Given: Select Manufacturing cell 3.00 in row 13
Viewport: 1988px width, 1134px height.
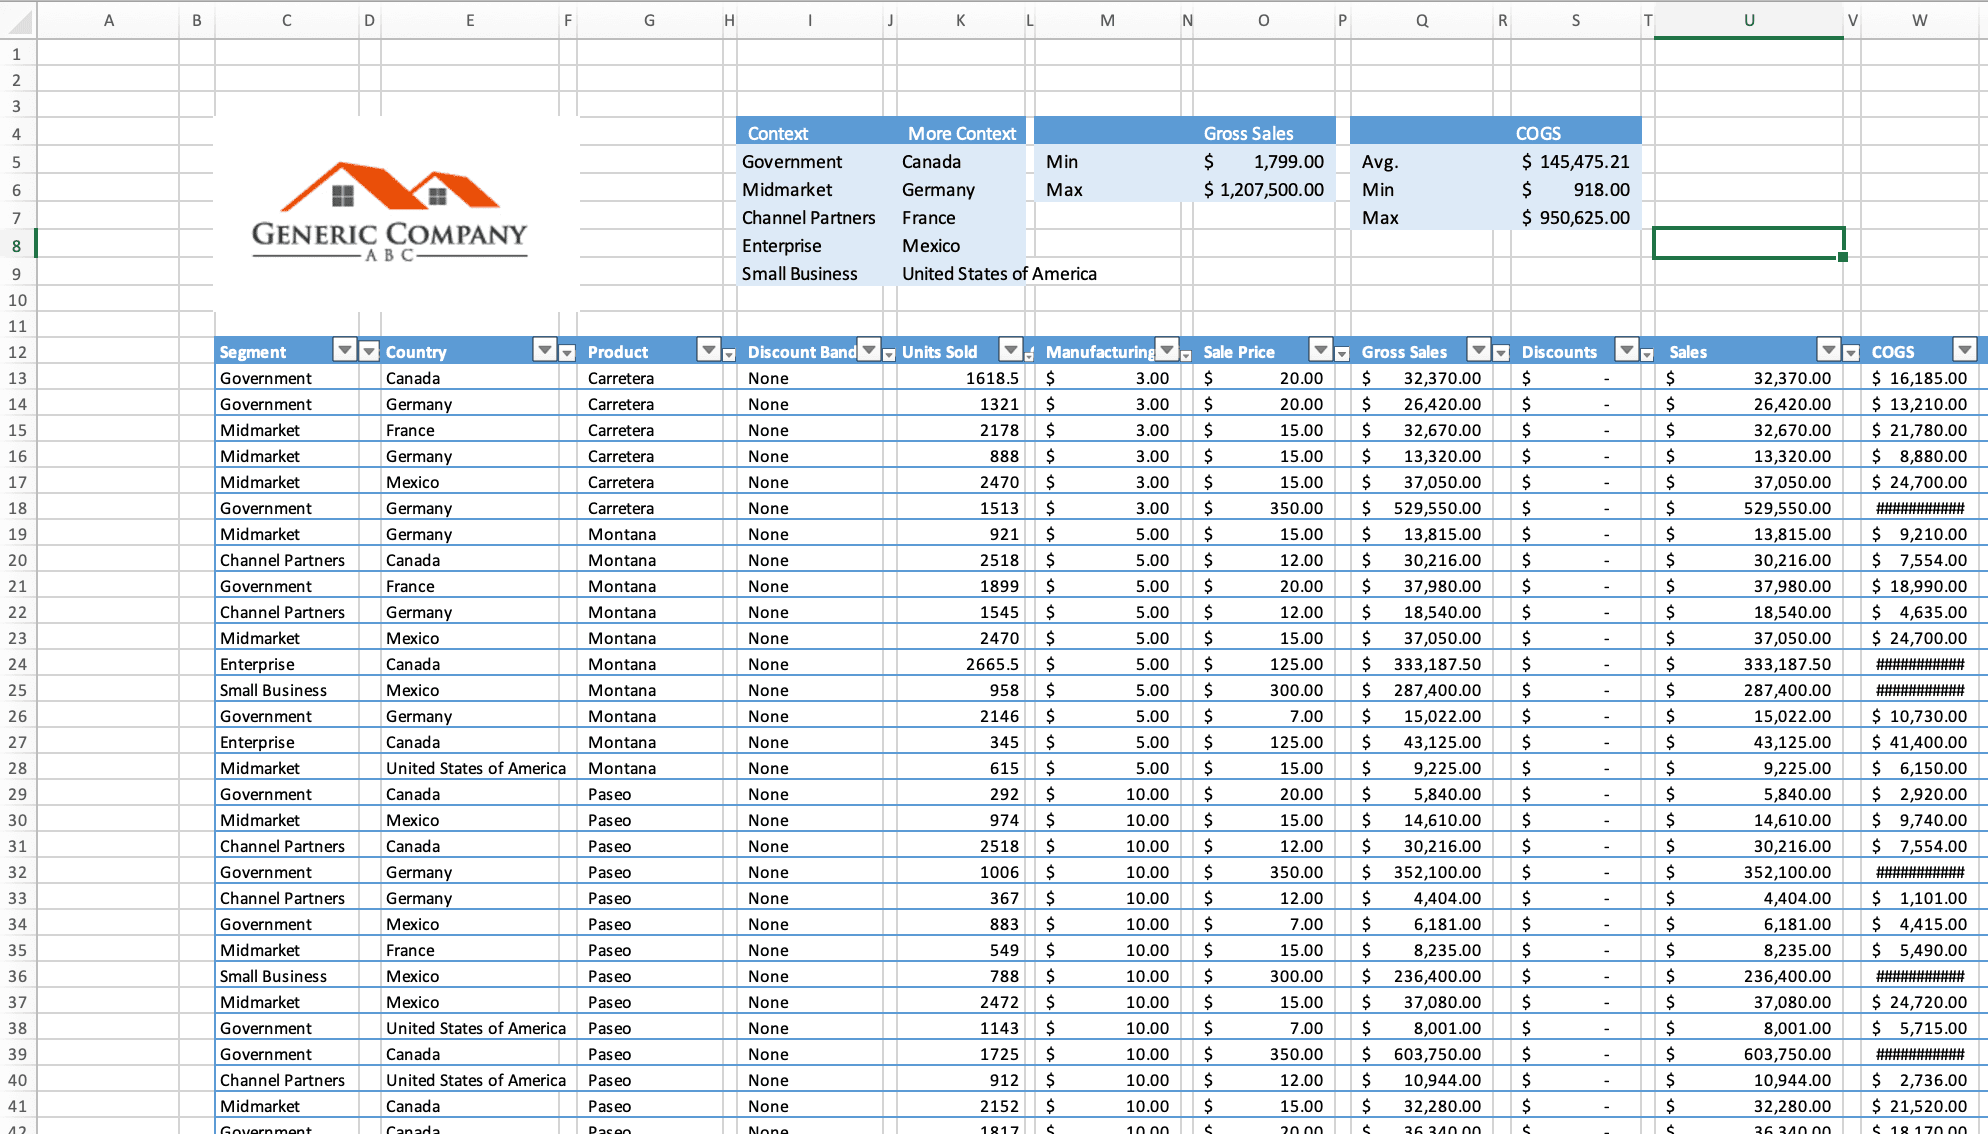Looking at the screenshot, I should coord(1108,378).
